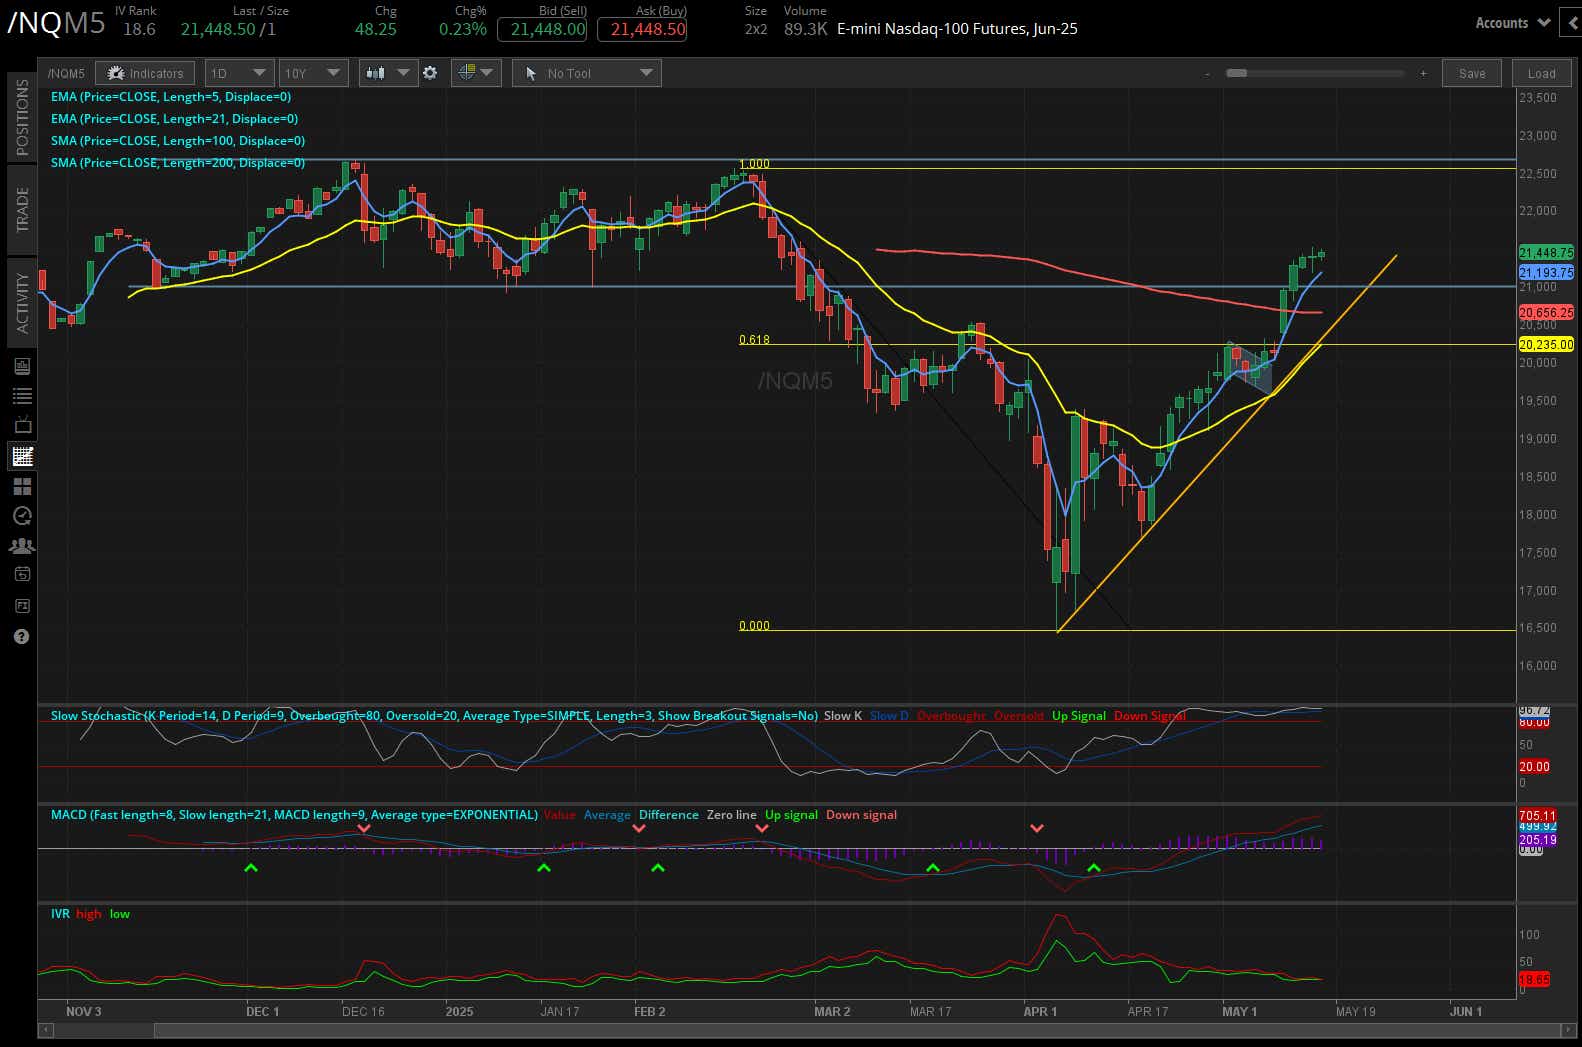The image size is (1582, 1047).
Task: Select SMA Length=100 study label
Action: 178,141
